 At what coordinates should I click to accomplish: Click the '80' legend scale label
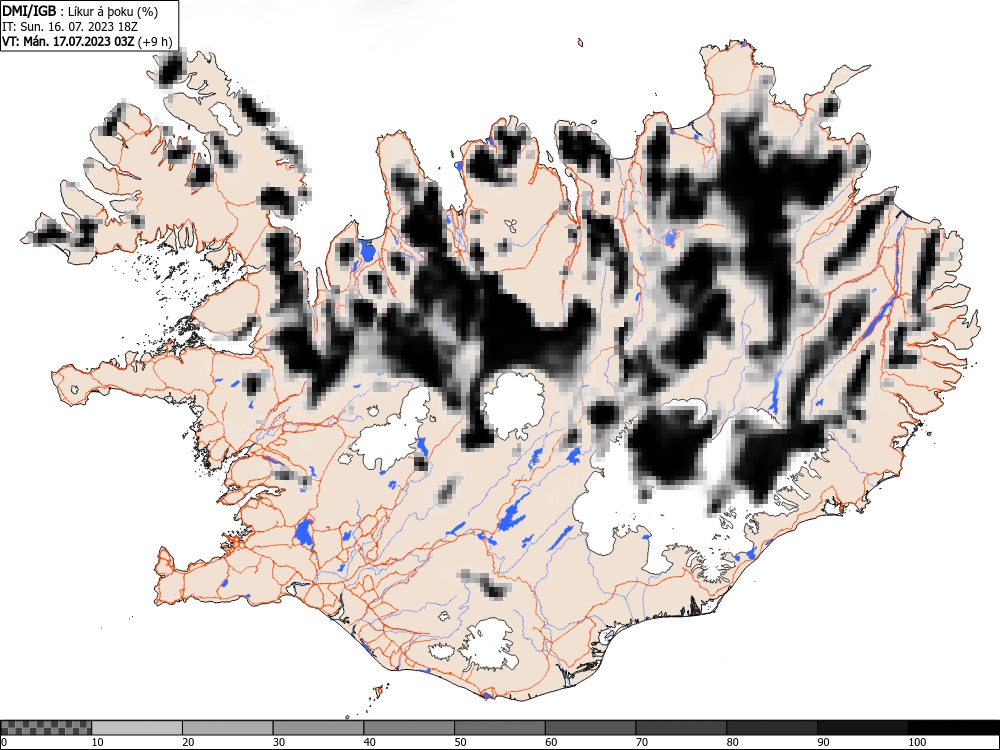pos(732,742)
